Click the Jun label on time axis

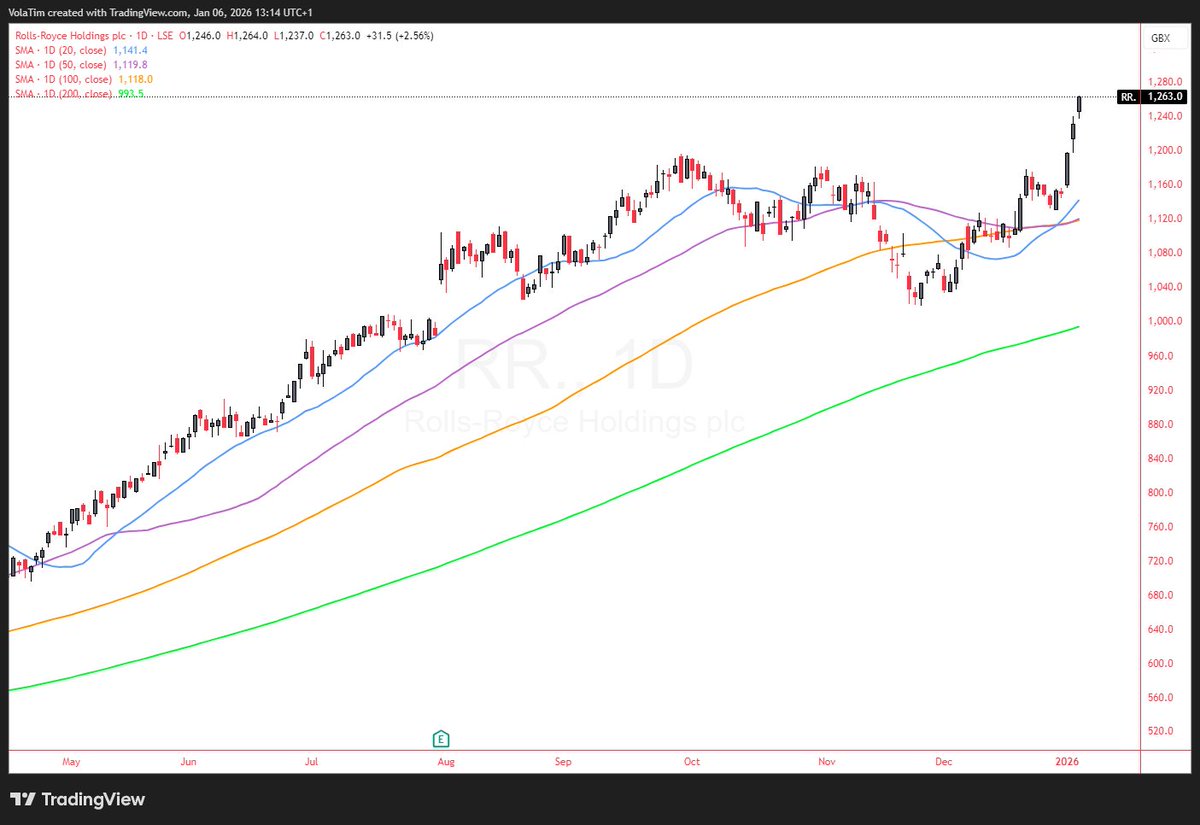tap(188, 761)
